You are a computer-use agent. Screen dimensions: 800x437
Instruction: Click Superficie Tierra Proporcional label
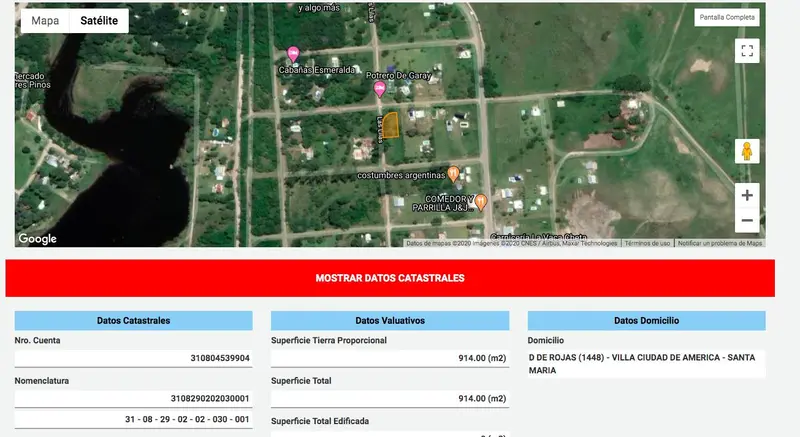pyautogui.click(x=329, y=341)
